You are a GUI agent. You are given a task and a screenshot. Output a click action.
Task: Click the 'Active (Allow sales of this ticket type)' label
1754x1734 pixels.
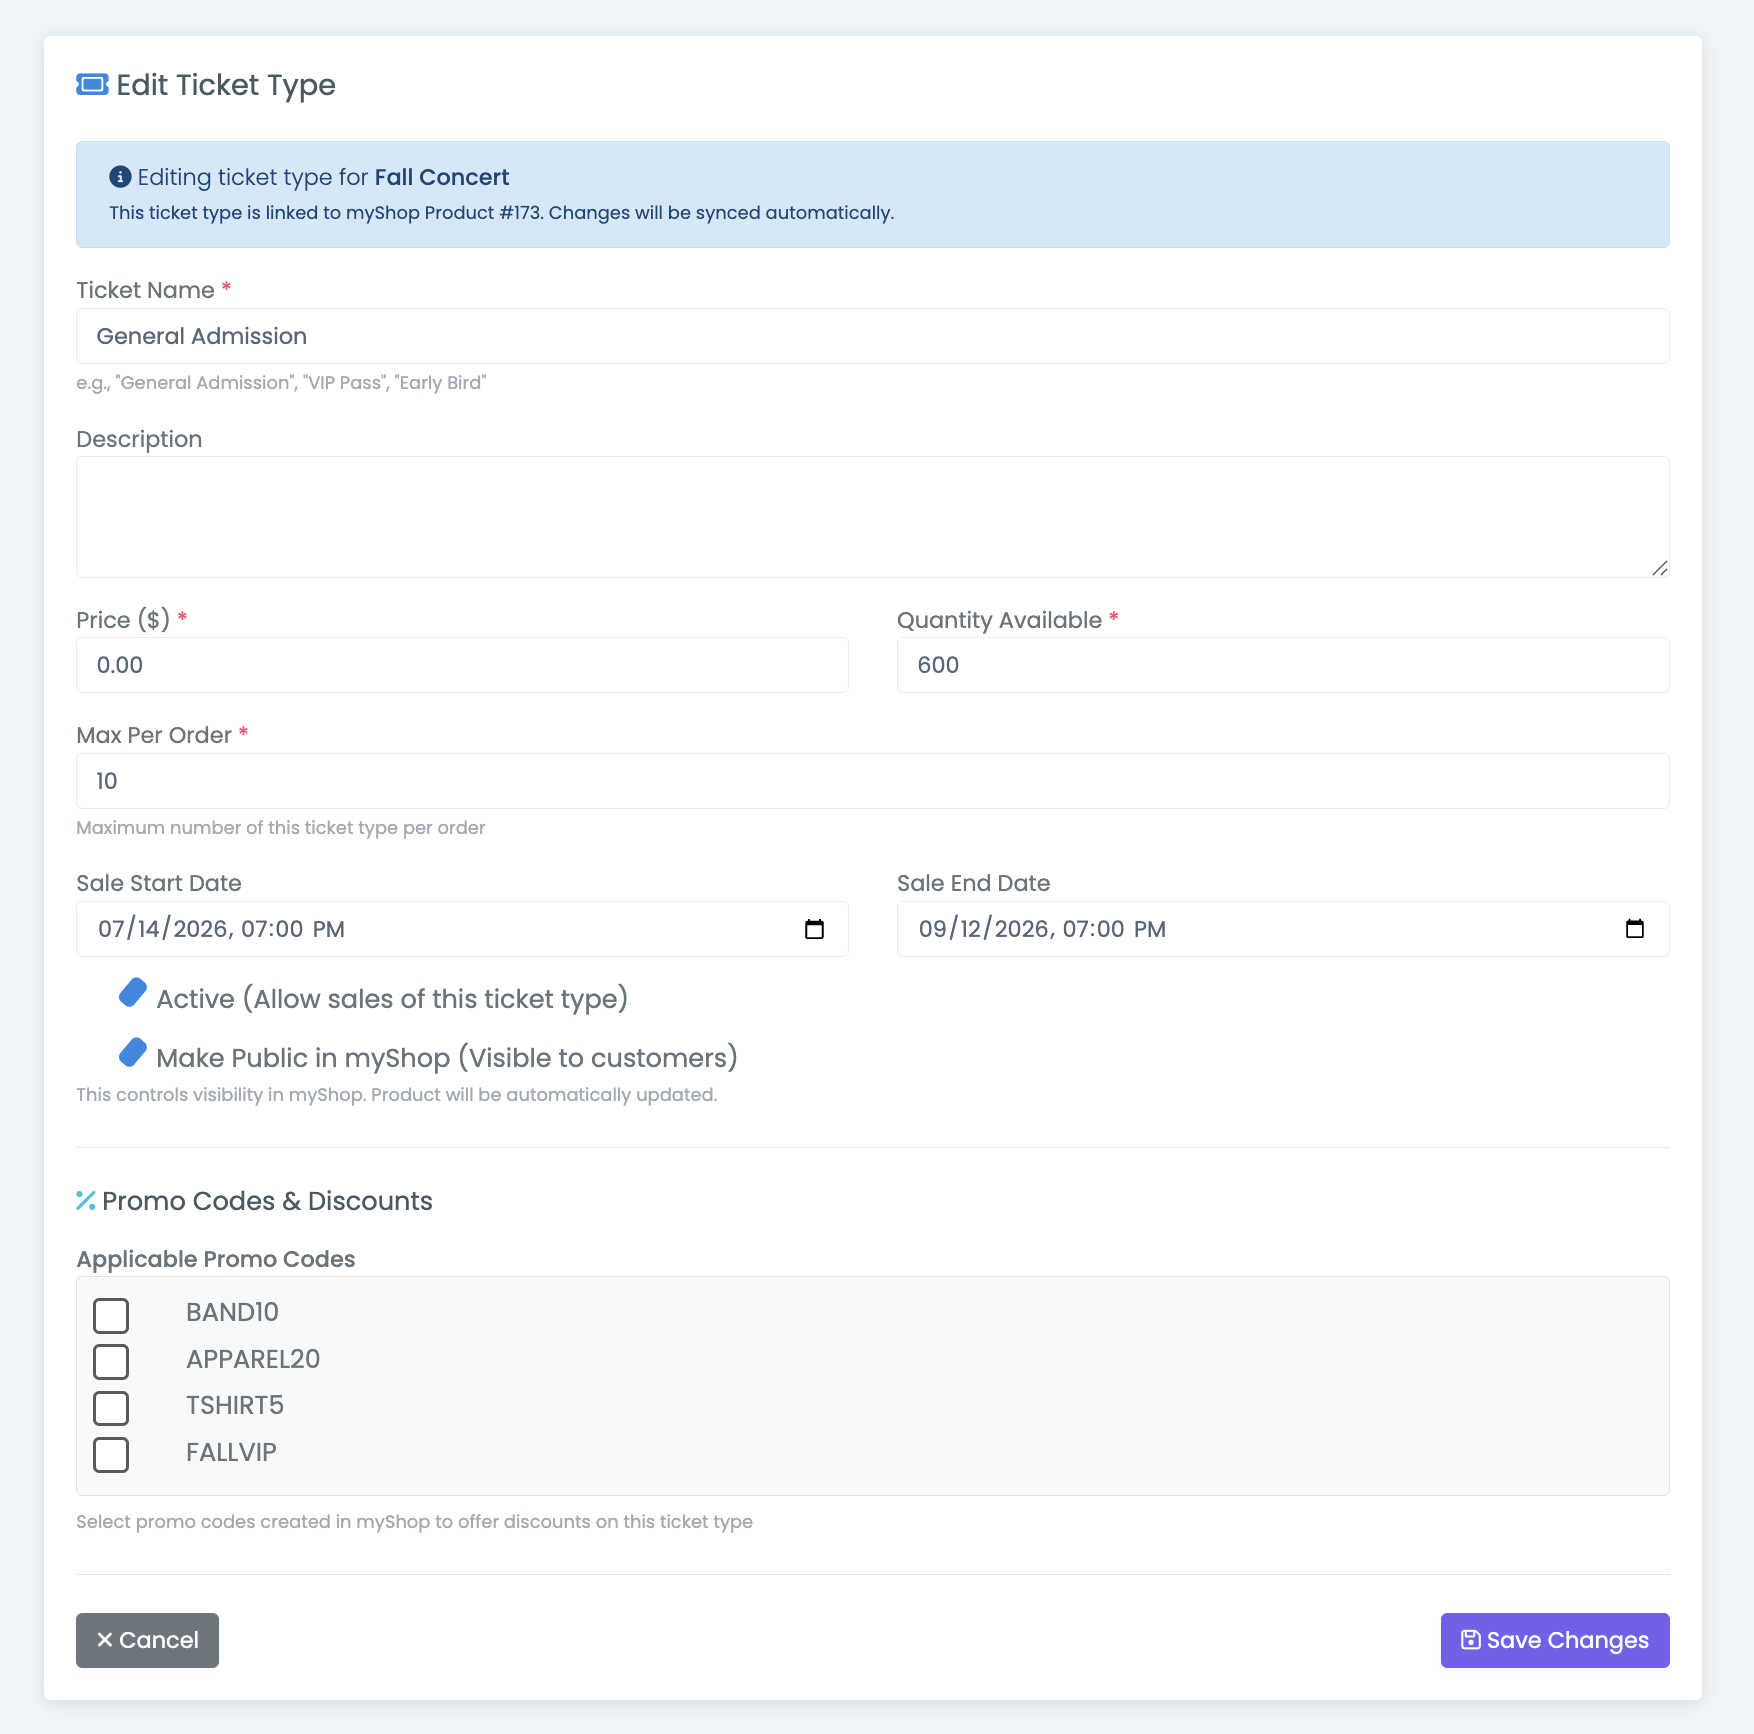[x=392, y=999]
